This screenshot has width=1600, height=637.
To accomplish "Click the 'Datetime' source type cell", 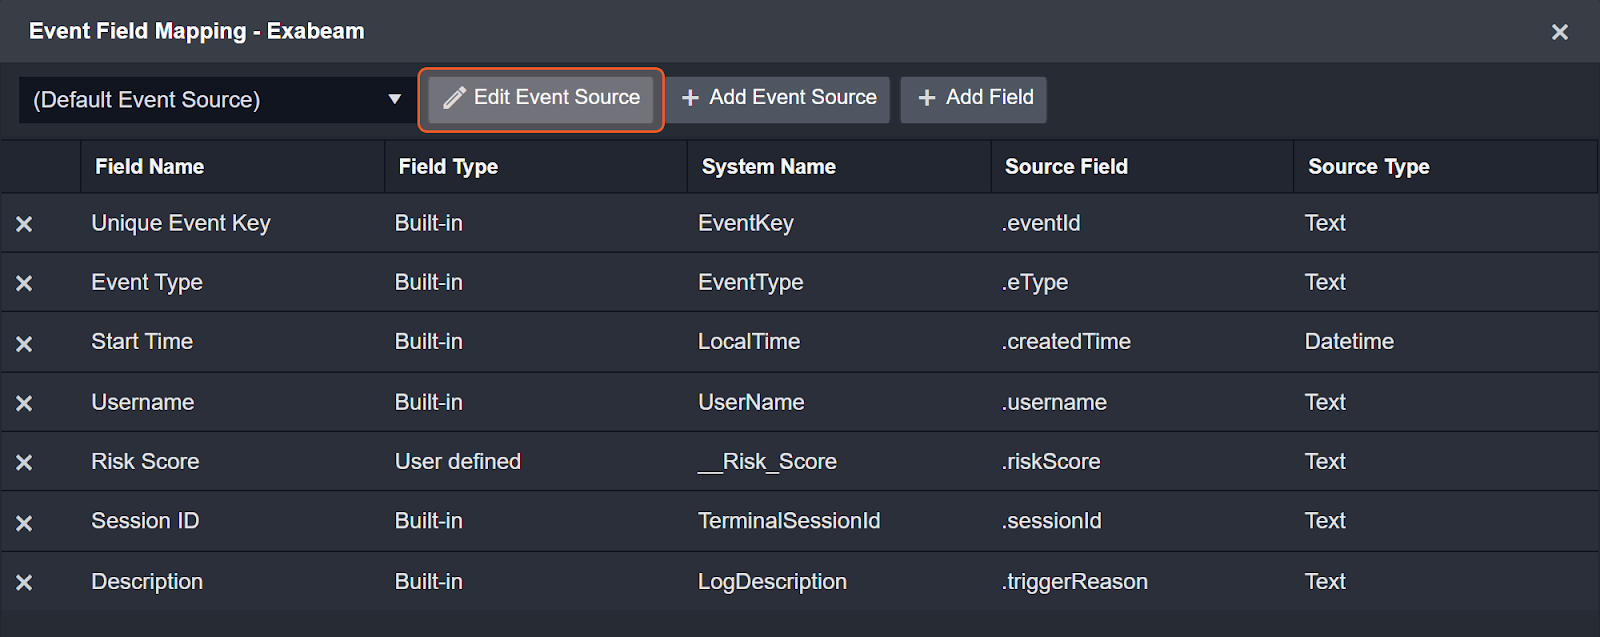I will coord(1349,341).
